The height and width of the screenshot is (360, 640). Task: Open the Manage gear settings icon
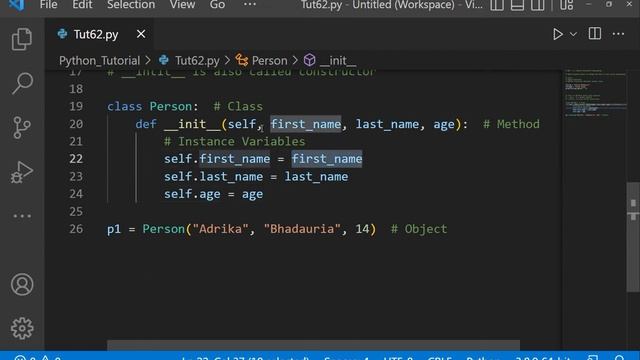point(22,328)
